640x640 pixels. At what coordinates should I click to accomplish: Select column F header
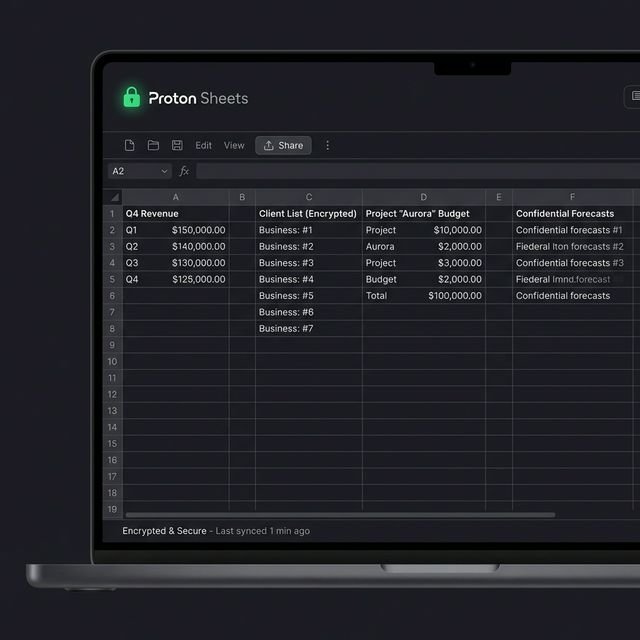coord(572,197)
